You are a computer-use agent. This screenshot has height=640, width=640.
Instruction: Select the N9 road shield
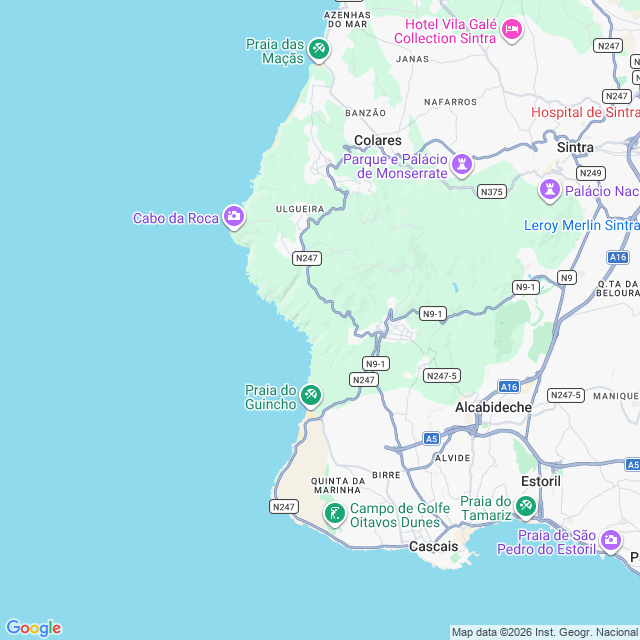tap(567, 278)
